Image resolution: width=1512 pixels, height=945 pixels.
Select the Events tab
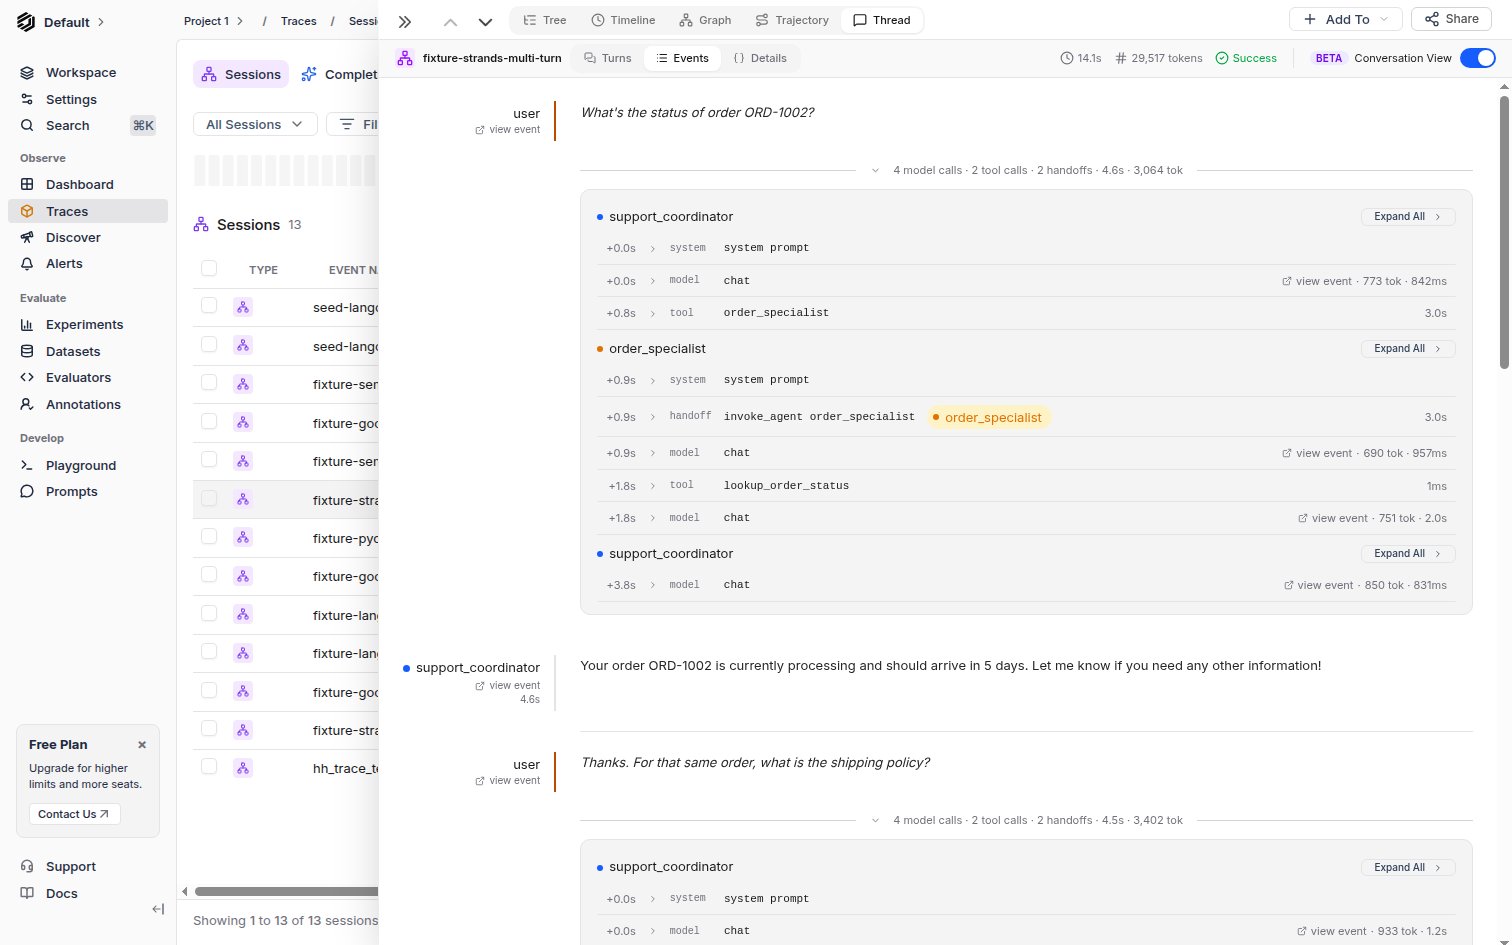683,58
